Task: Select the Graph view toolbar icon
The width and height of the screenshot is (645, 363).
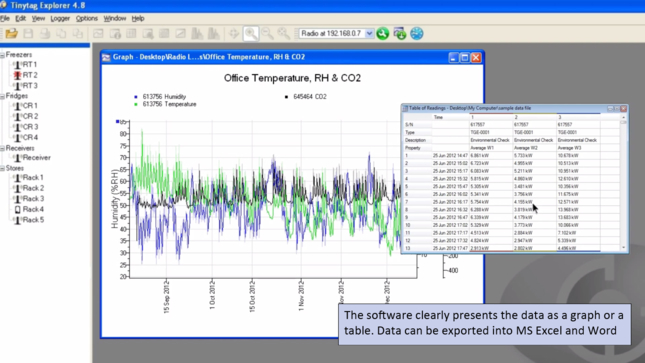Action: (98, 33)
